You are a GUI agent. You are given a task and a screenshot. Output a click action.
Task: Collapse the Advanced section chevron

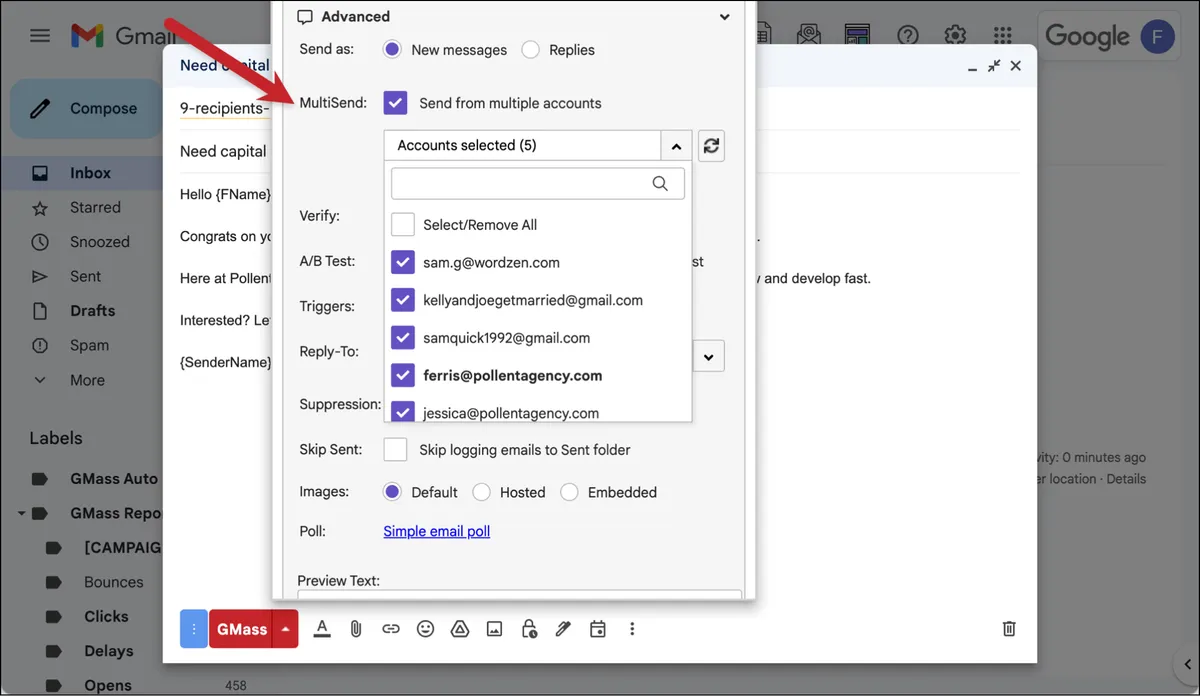pos(725,17)
